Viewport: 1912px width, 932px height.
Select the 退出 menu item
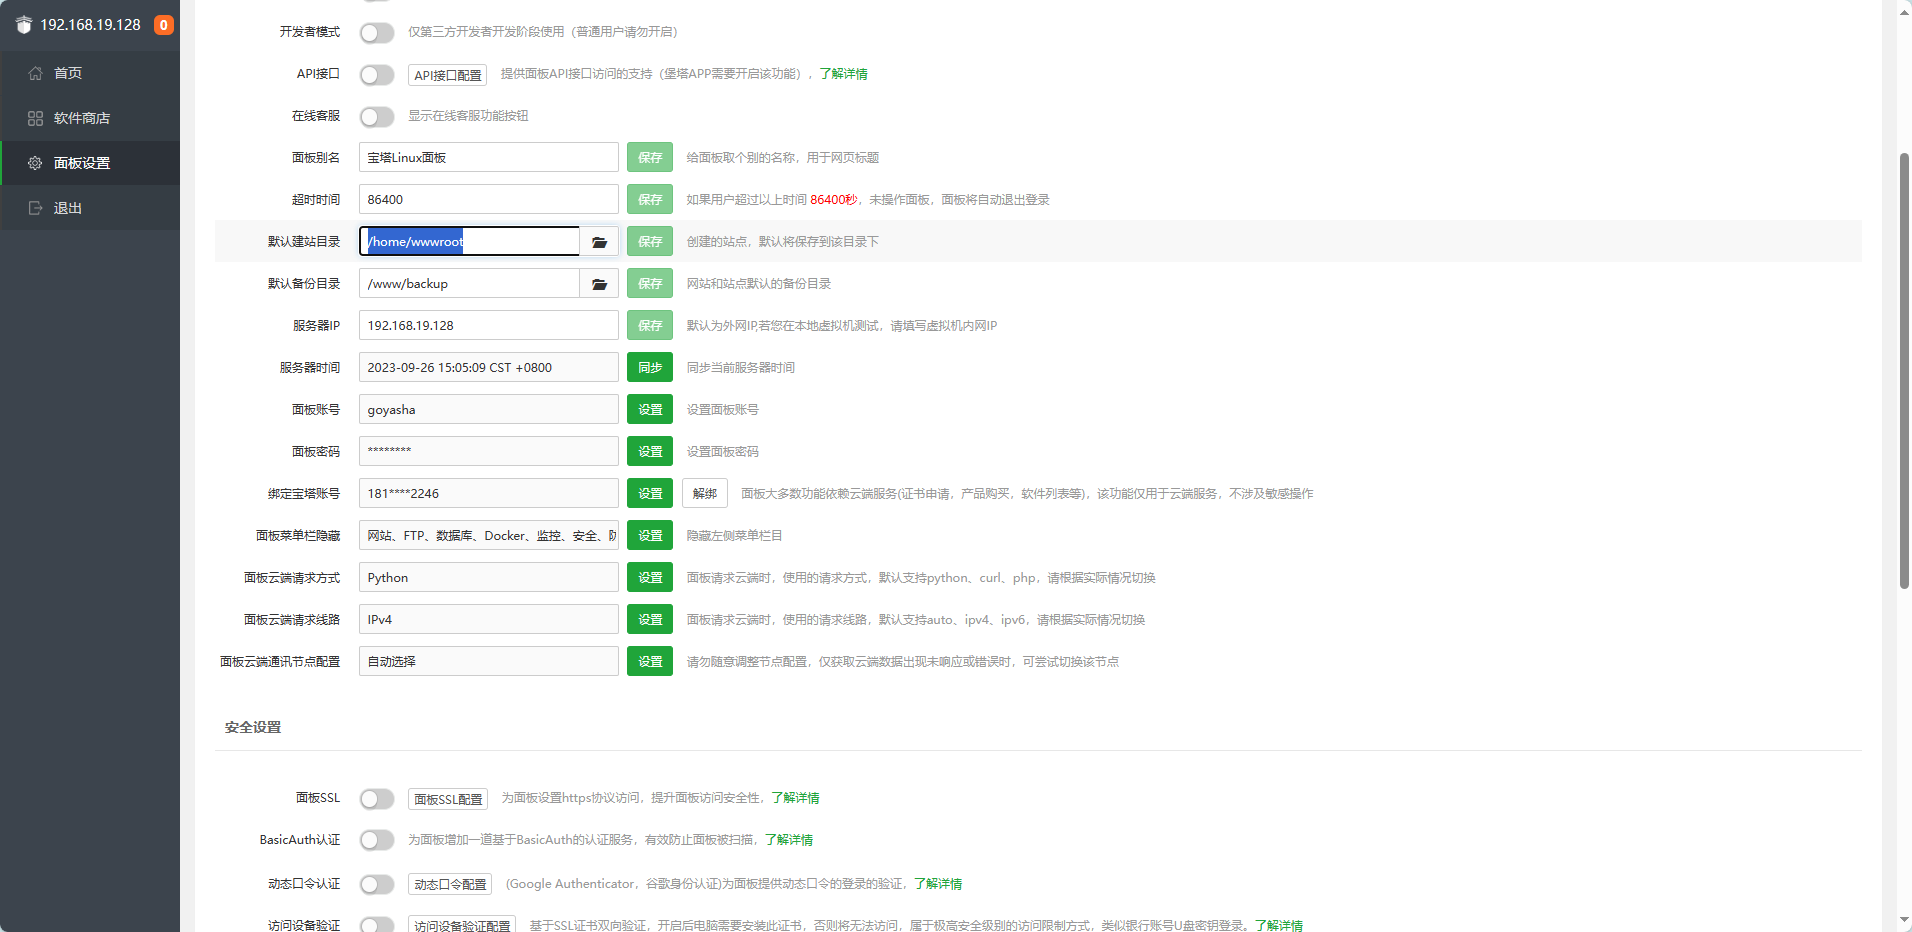coord(68,208)
